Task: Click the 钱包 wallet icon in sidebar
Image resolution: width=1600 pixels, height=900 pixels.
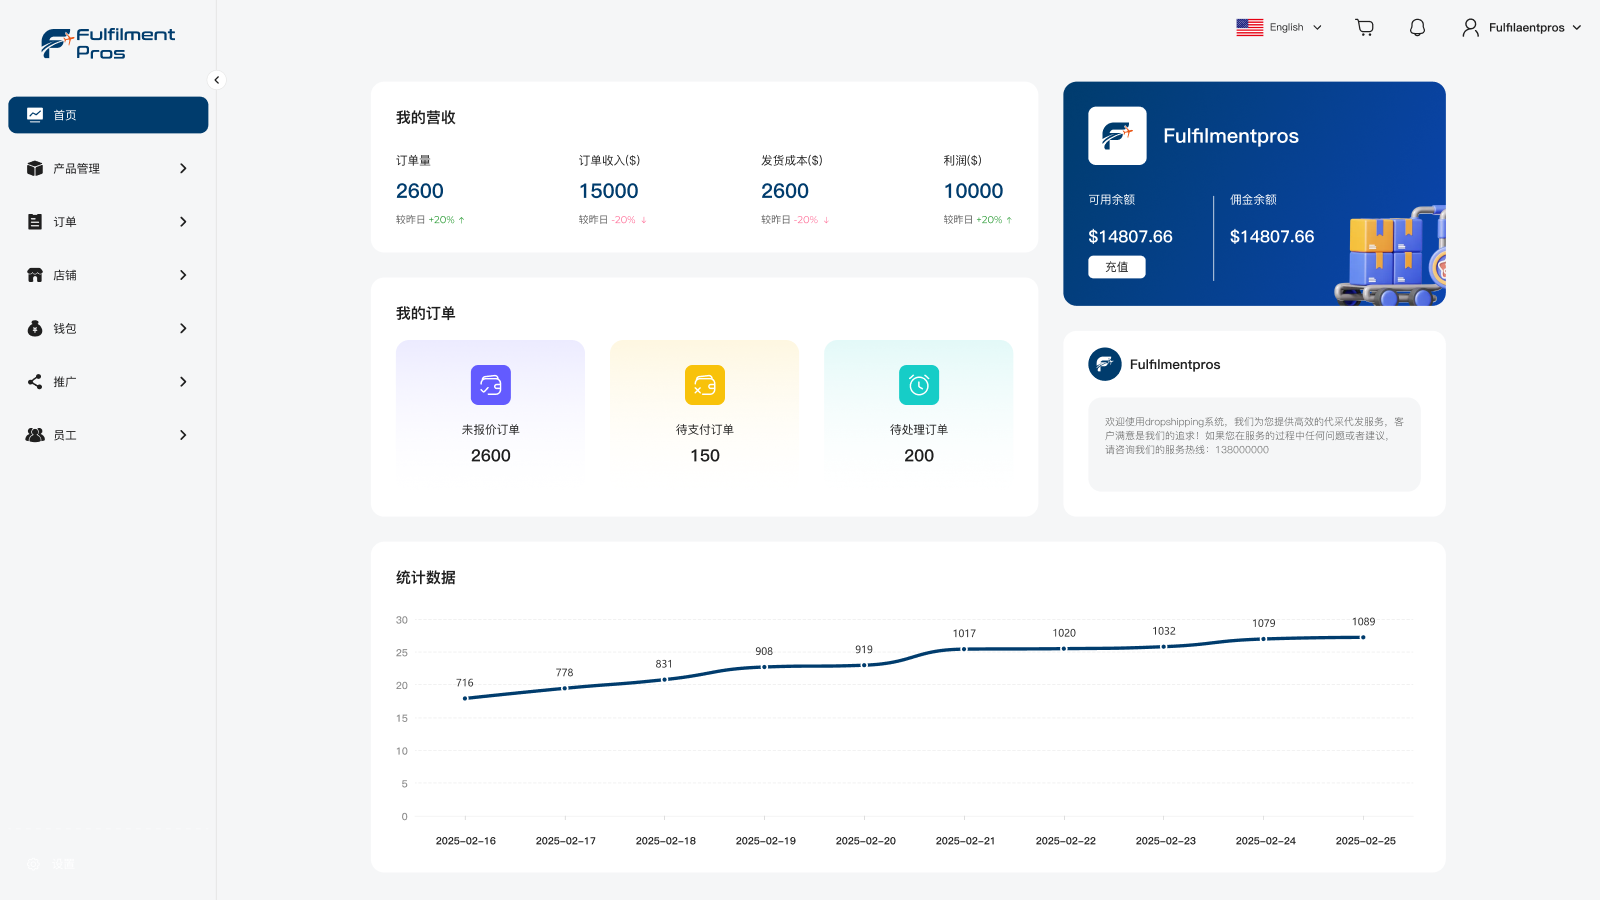Action: 36,328
